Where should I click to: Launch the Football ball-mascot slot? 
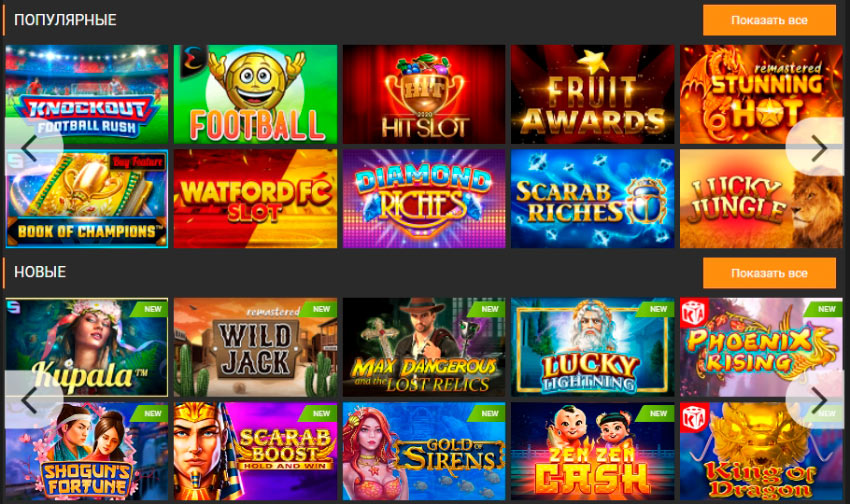[255, 94]
